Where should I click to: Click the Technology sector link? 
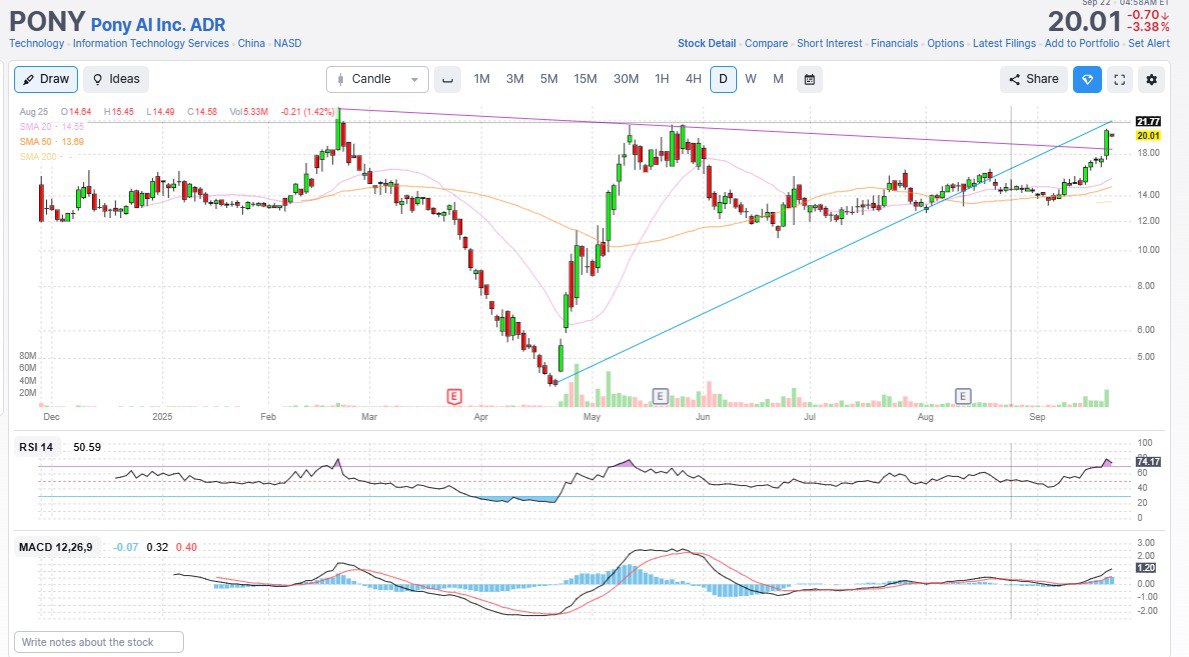36,43
